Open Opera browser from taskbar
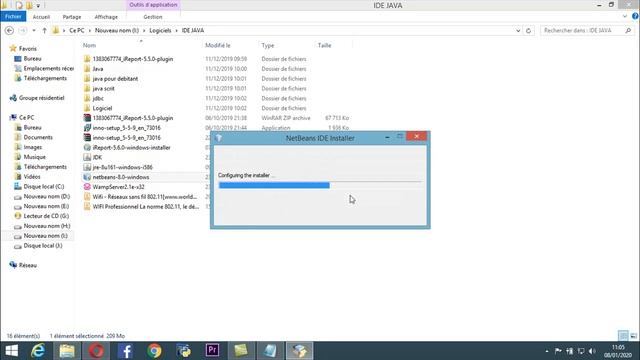 point(96,351)
